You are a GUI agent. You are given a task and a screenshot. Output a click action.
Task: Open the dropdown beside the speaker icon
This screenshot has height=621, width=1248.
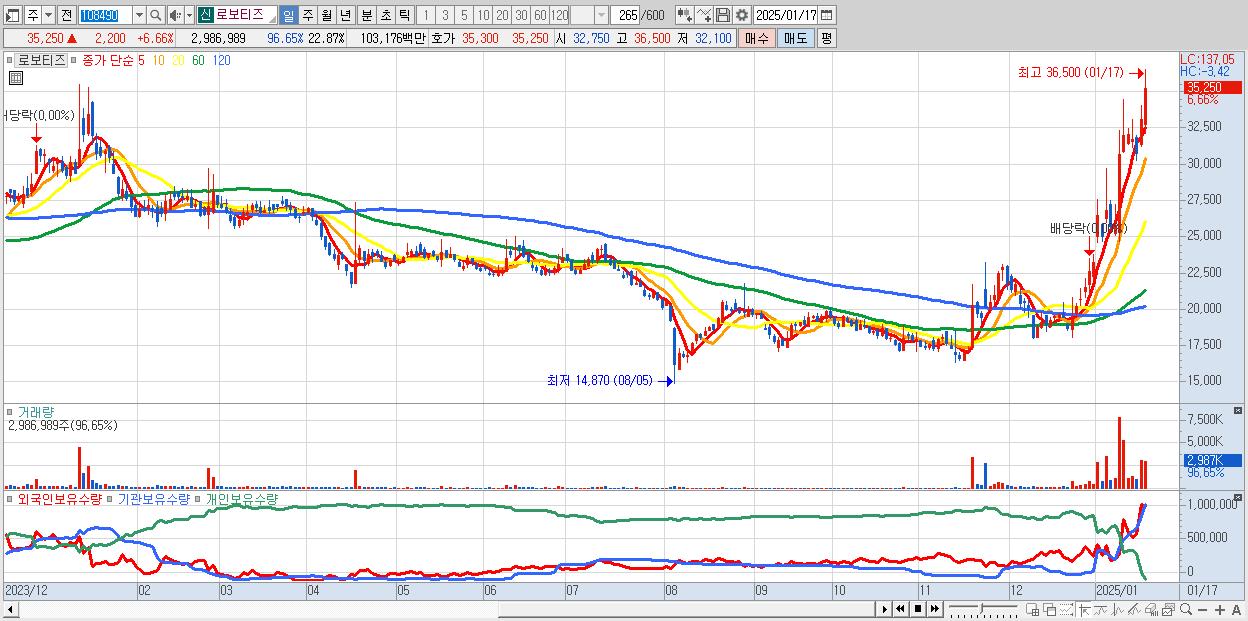[189, 15]
